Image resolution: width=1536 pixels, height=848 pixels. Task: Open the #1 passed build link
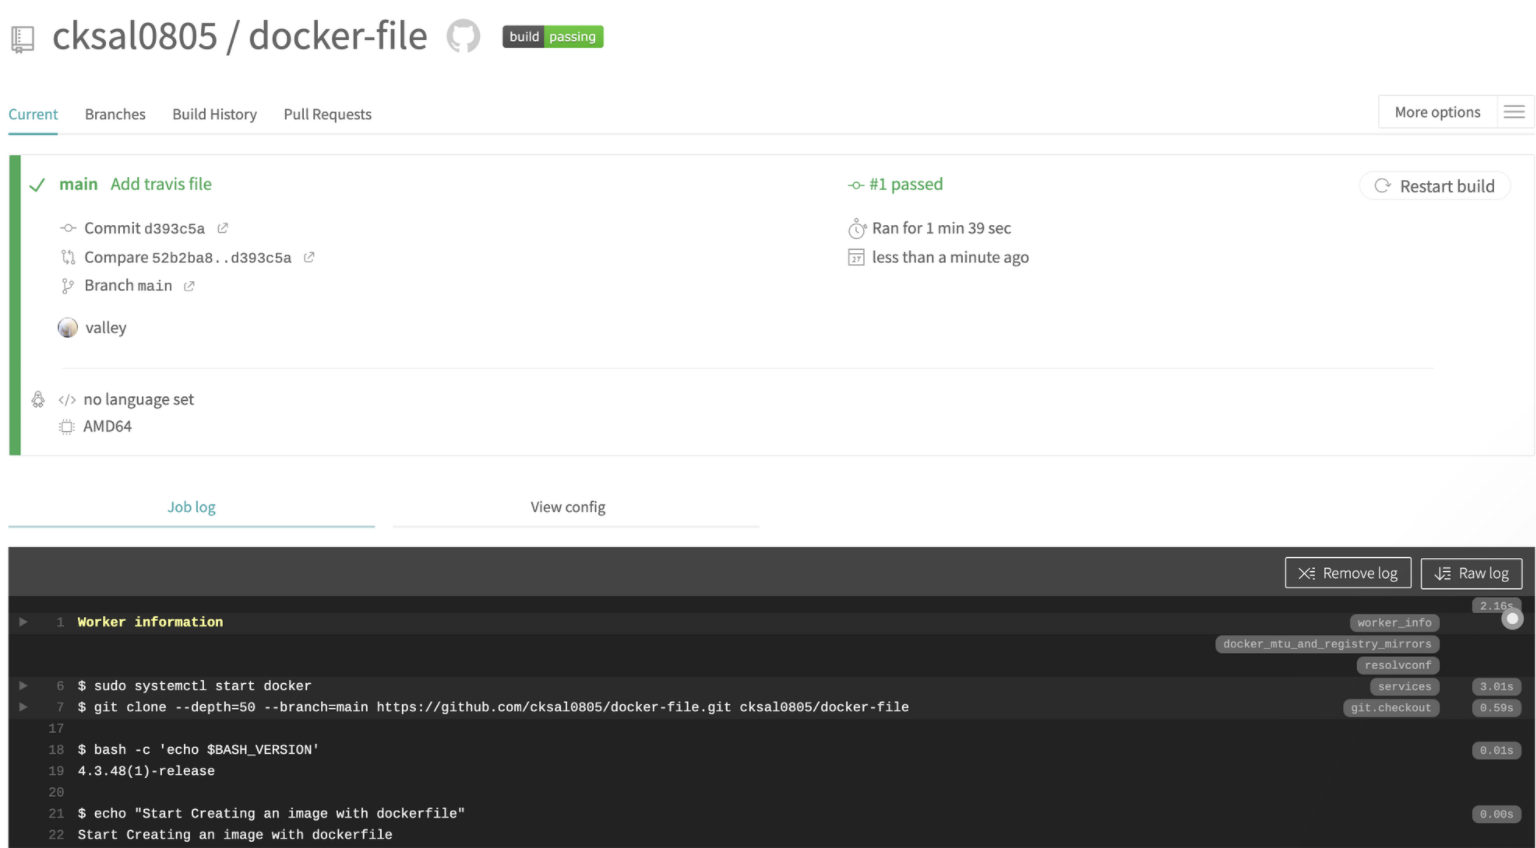point(906,184)
